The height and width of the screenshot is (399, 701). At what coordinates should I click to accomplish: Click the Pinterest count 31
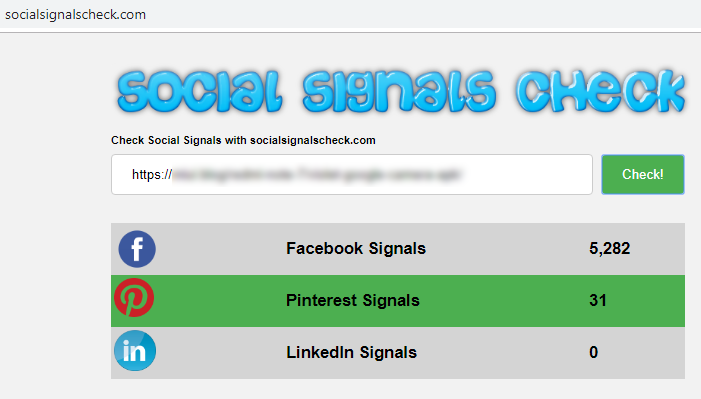[598, 300]
